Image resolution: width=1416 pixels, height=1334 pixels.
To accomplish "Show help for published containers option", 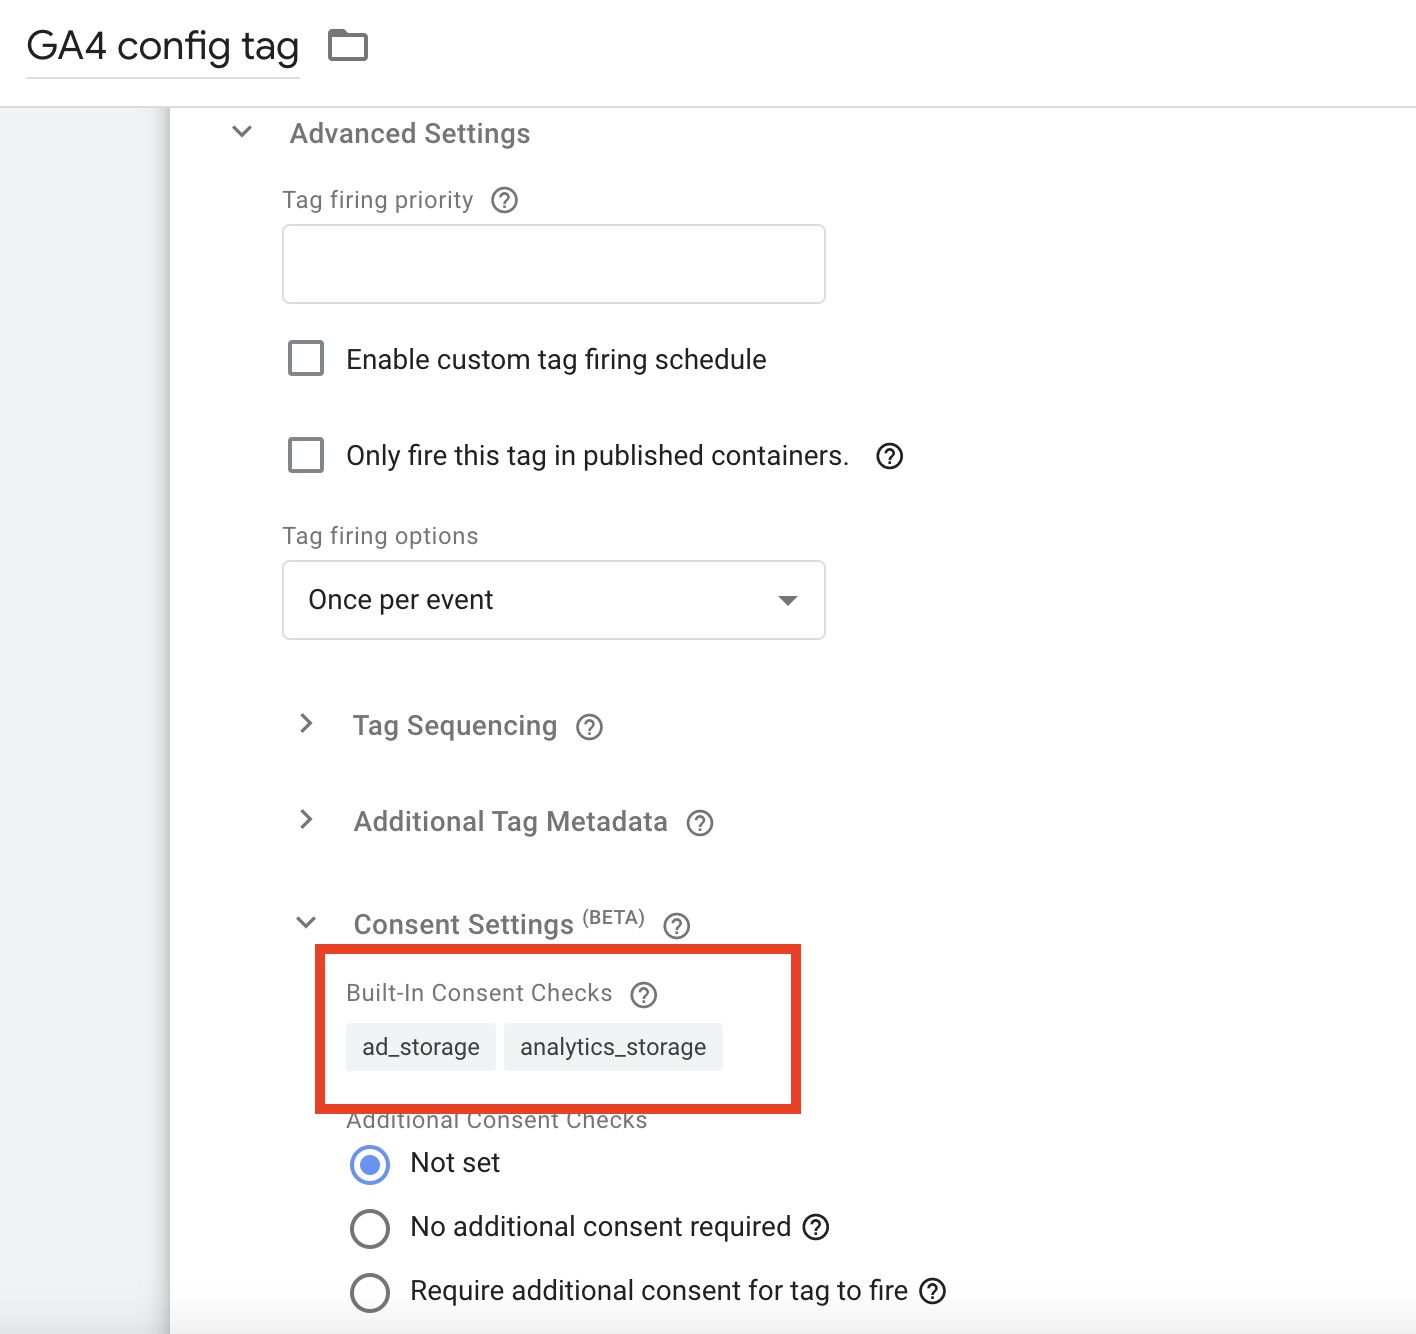I will coord(889,456).
